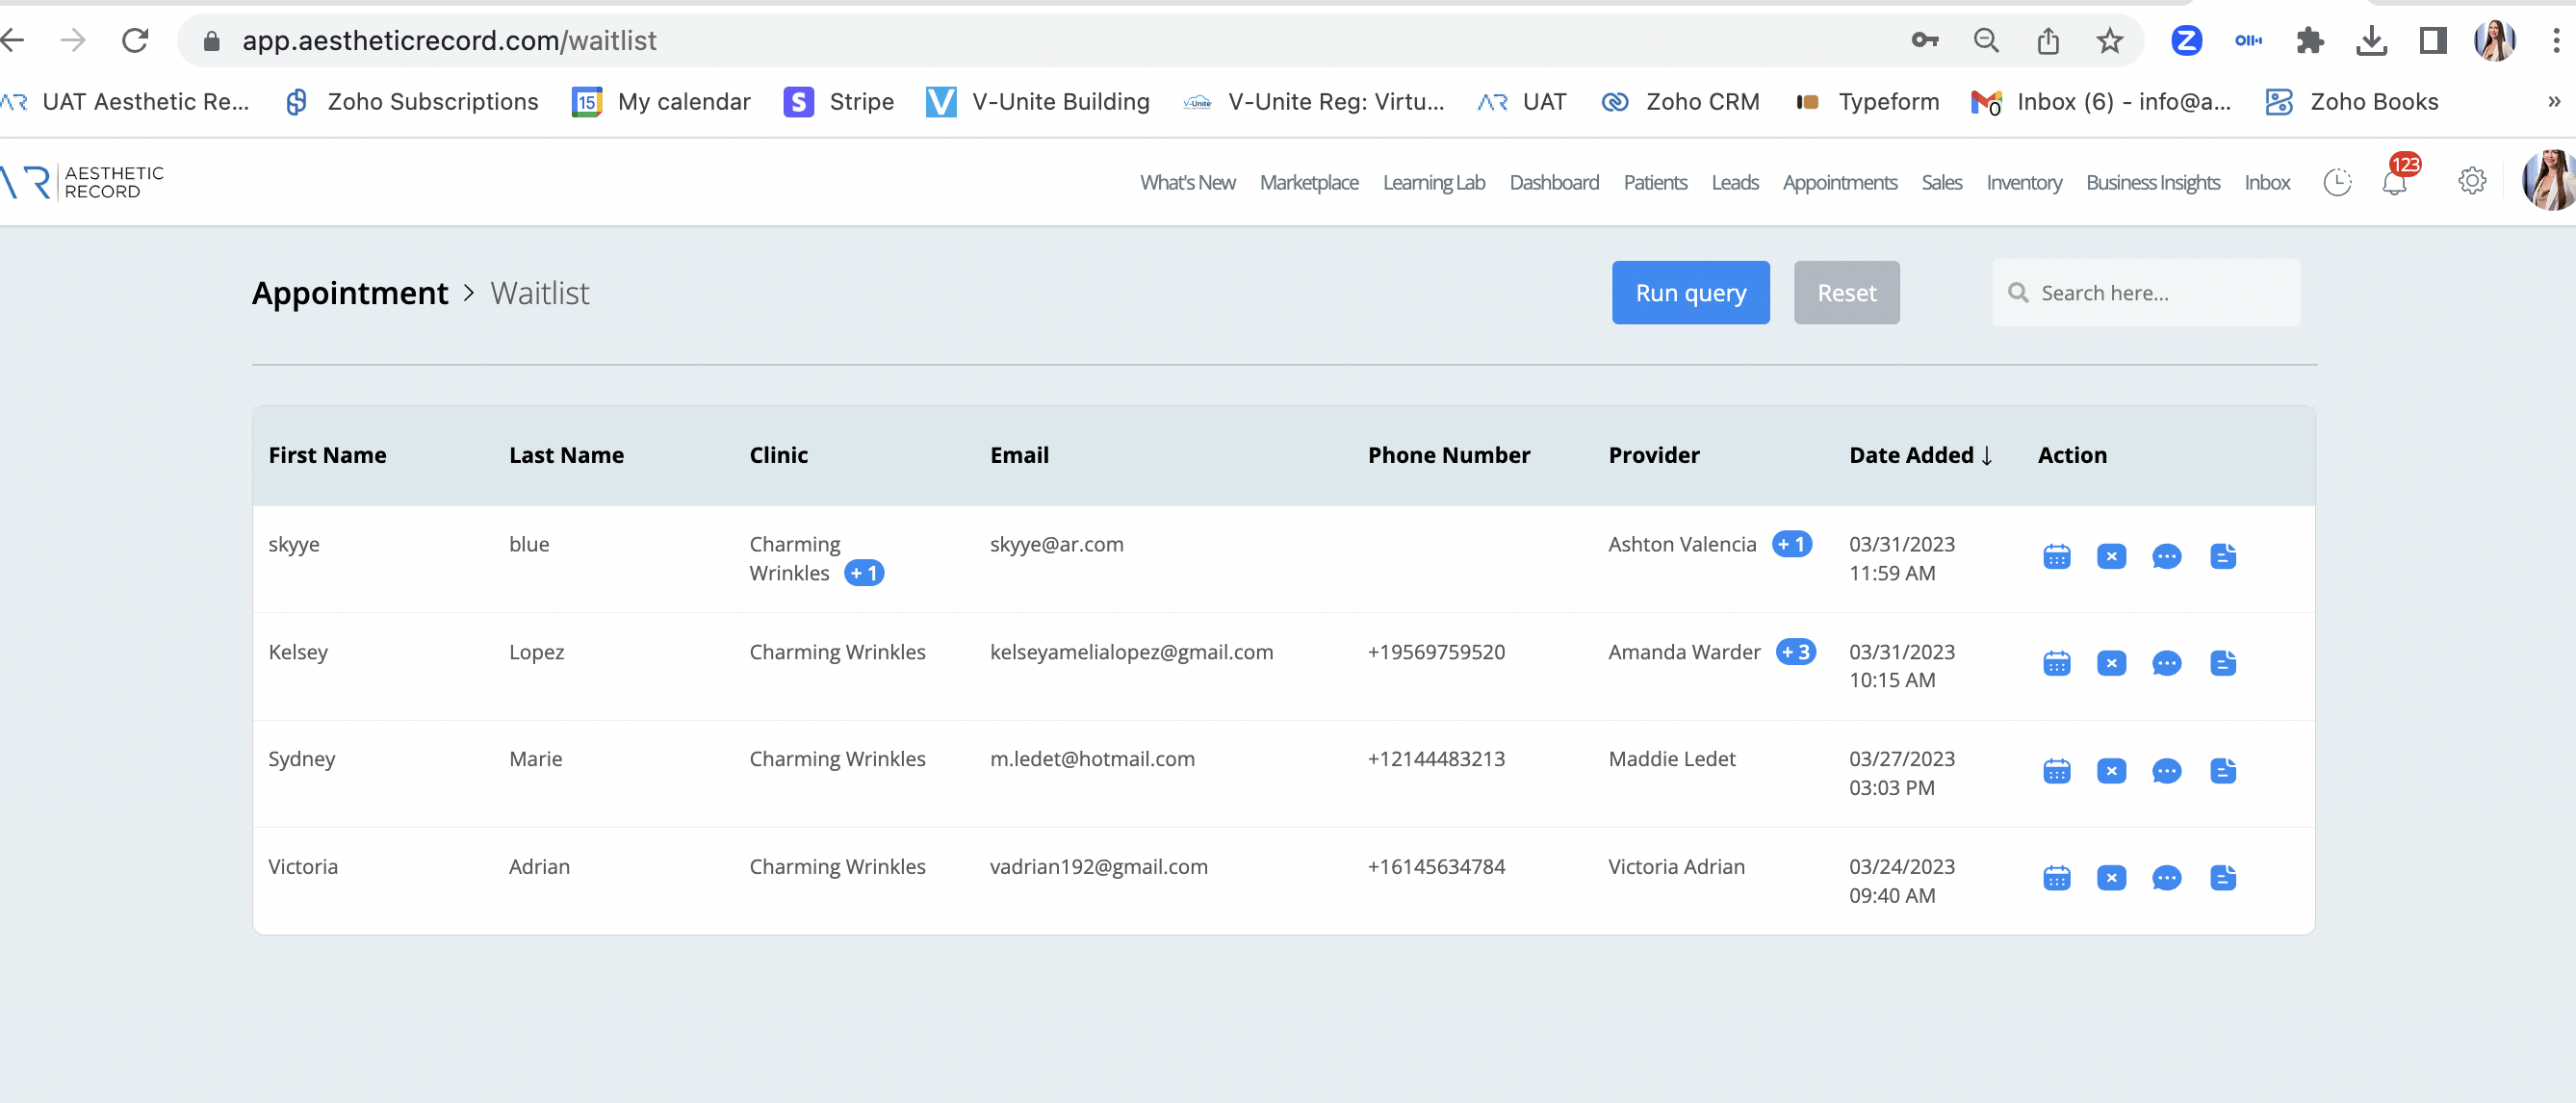Open the Appointments menu item
2576x1103 pixels.
1839,183
